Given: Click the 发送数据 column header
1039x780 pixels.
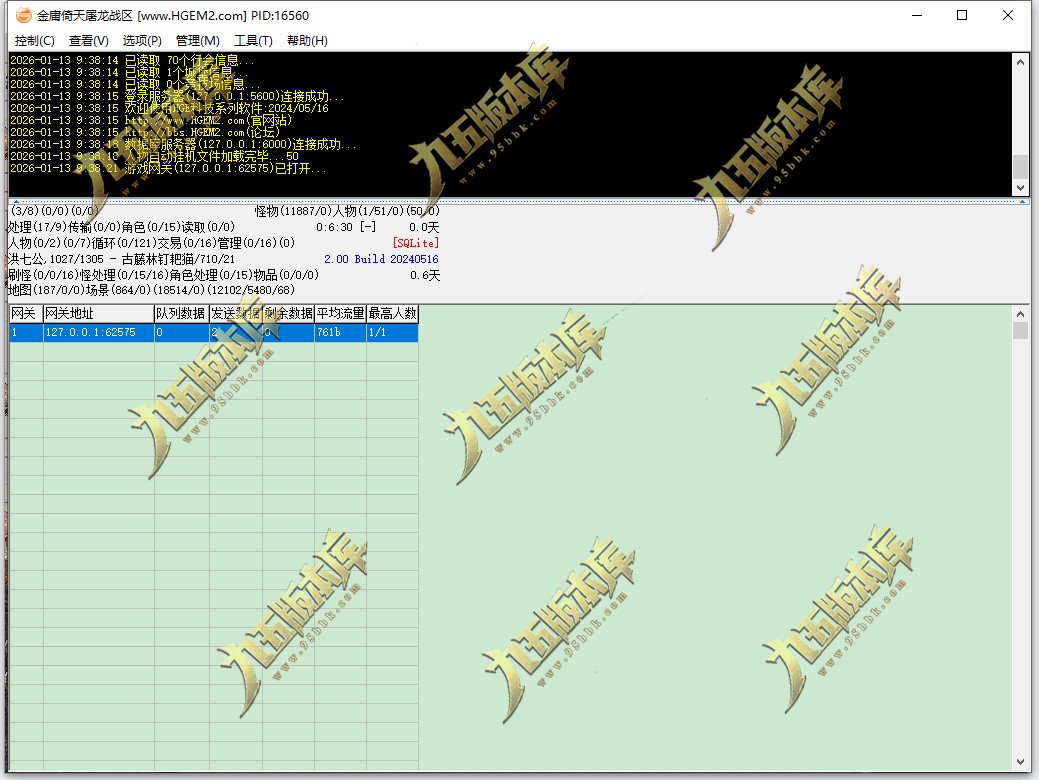Looking at the screenshot, I should tap(236, 313).
